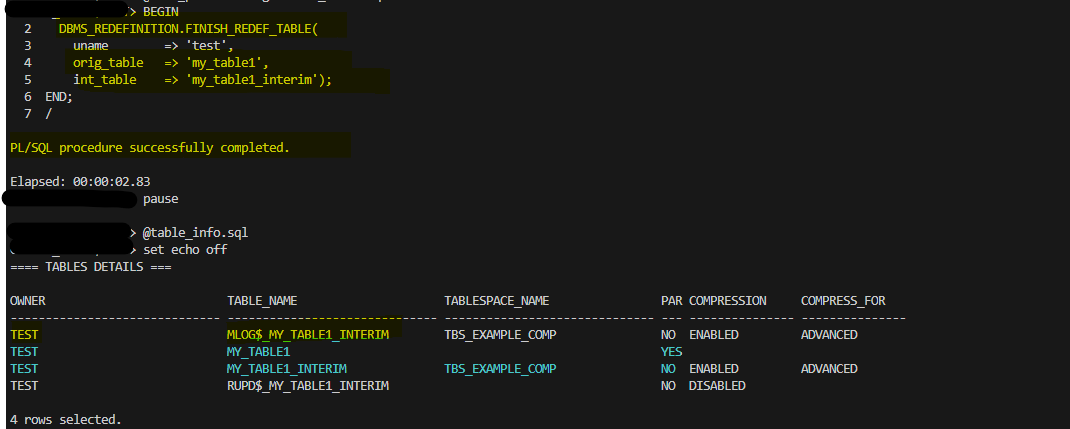Click the MLOG$_MY_TABLE1_INTERIM table name
The image size is (1070, 429).
tap(307, 334)
